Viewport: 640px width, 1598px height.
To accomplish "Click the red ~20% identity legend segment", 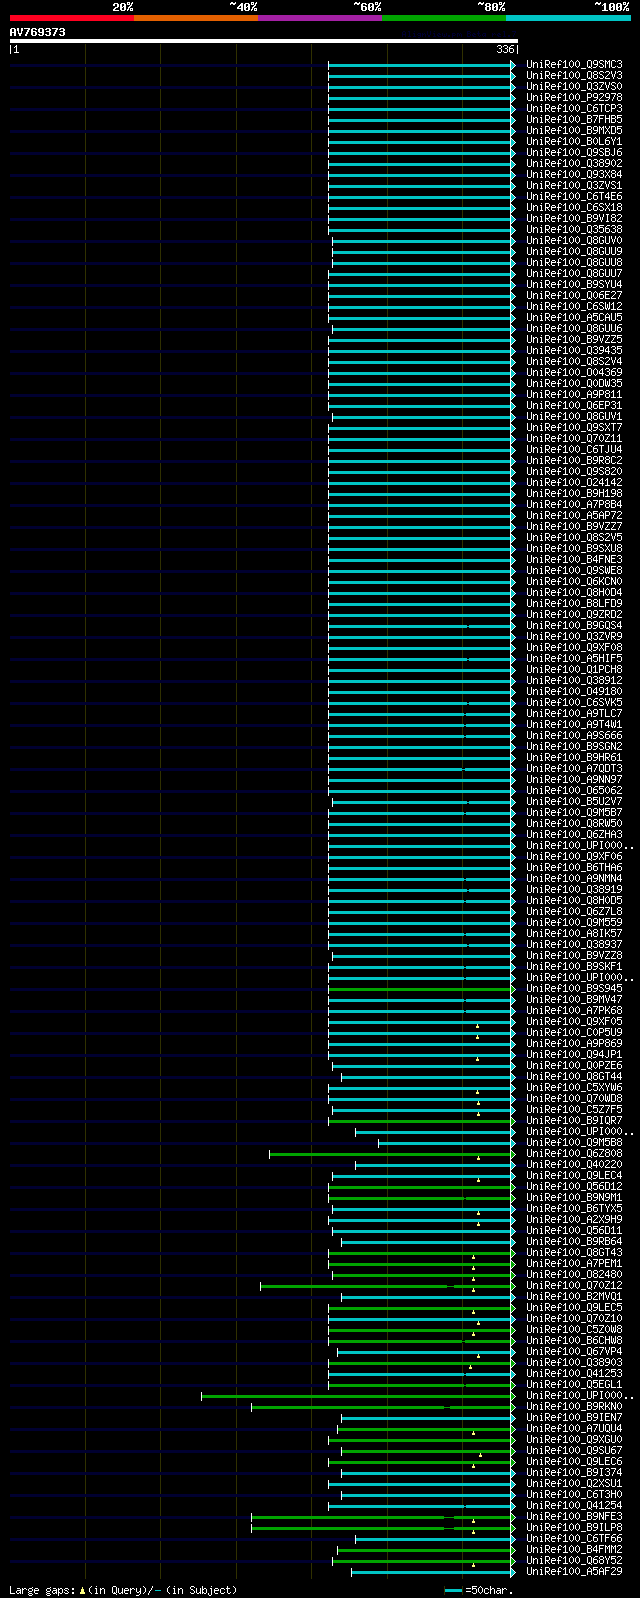I will (72, 18).
